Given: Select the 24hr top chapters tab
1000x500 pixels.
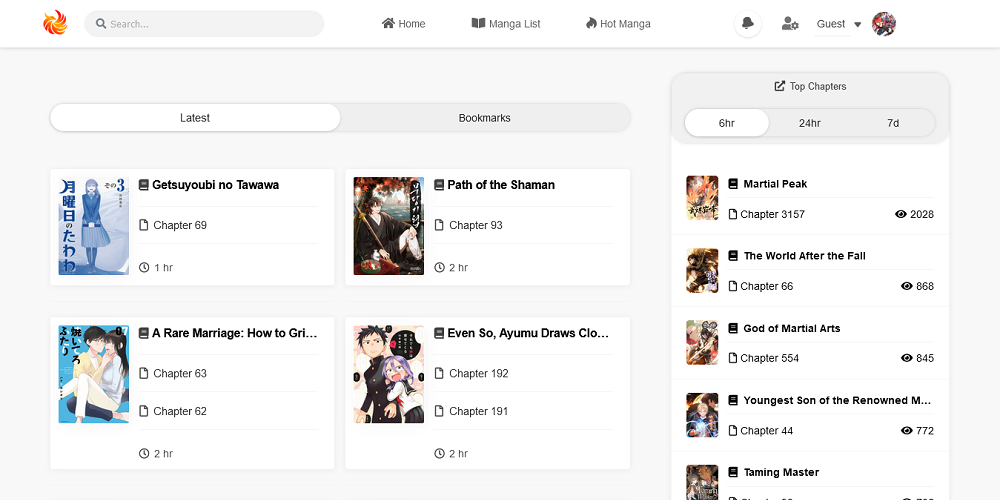Looking at the screenshot, I should coord(810,123).
